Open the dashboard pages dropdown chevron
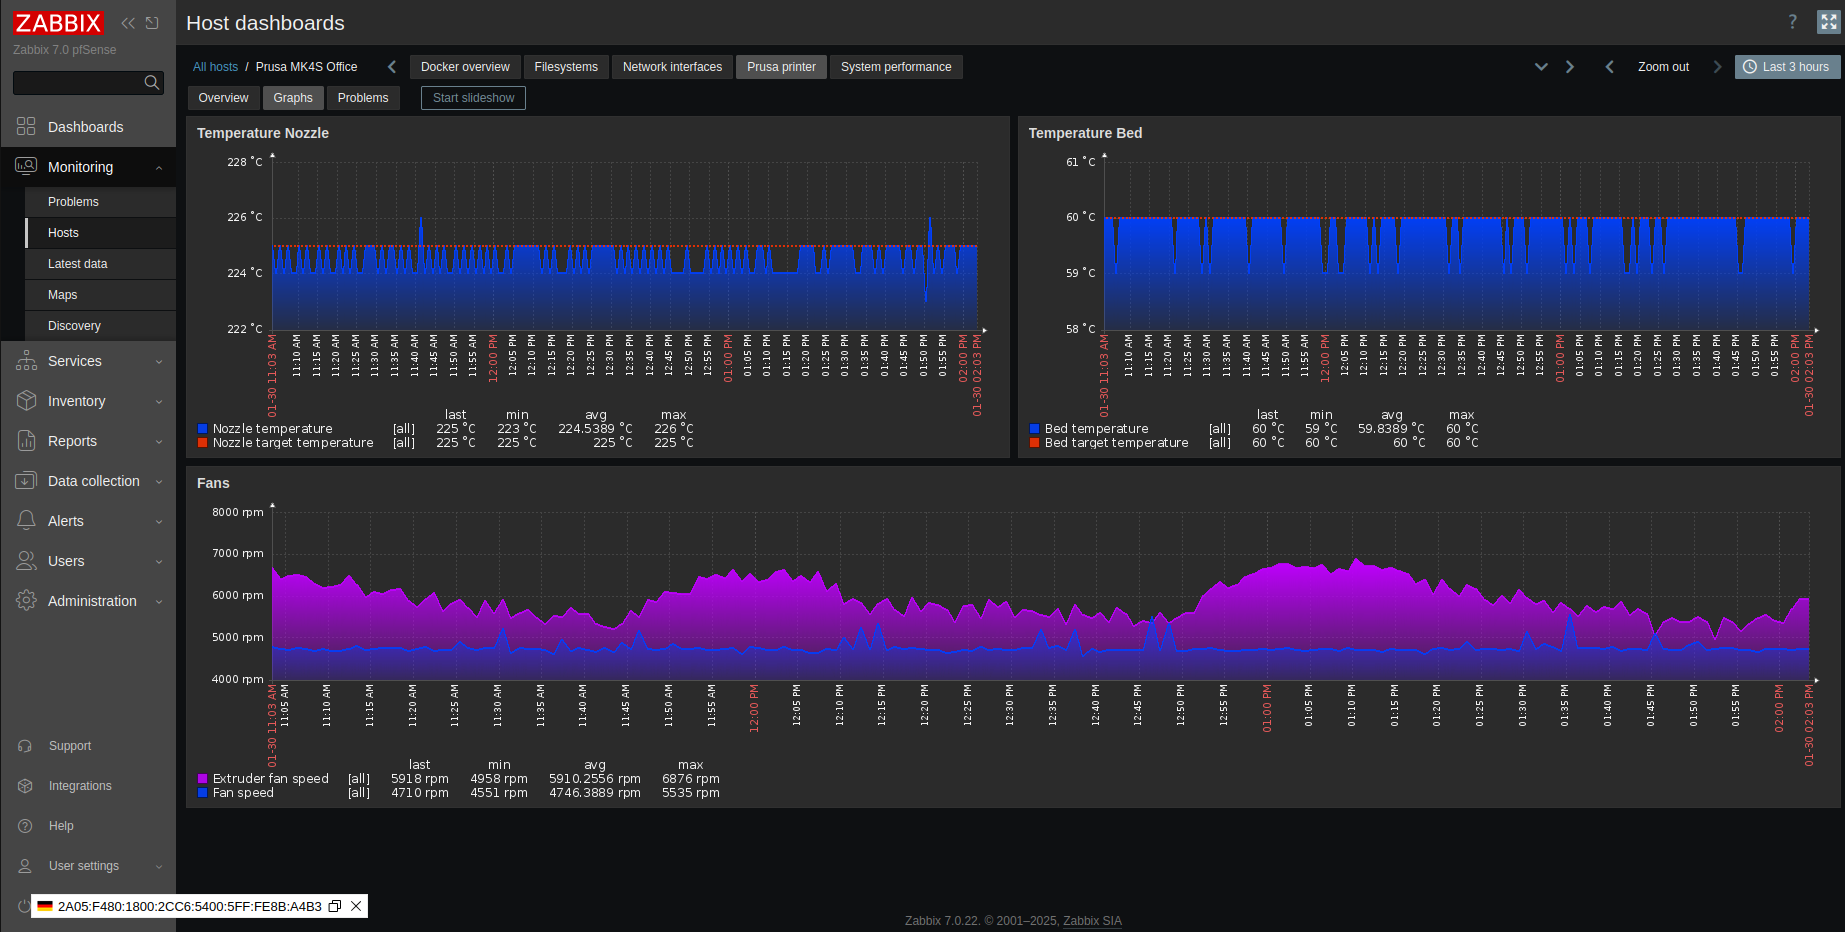The width and height of the screenshot is (1845, 932). coord(1541,67)
